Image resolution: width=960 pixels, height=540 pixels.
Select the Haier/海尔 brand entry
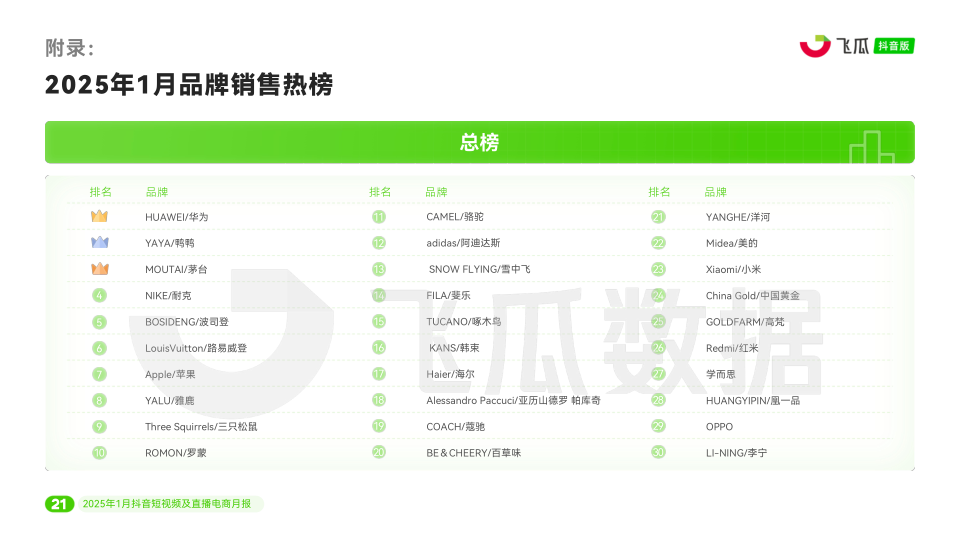tap(450, 374)
